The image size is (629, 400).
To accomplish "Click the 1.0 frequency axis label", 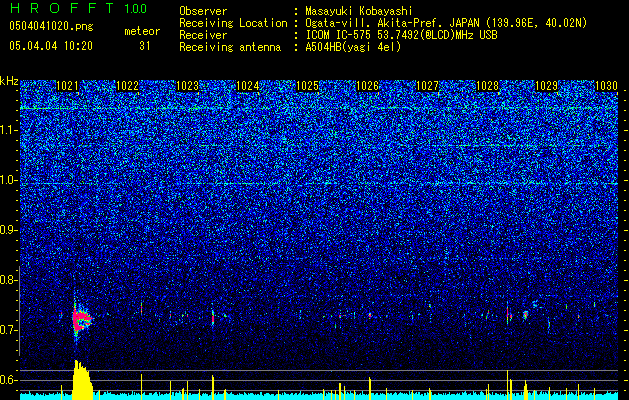I will (8, 180).
